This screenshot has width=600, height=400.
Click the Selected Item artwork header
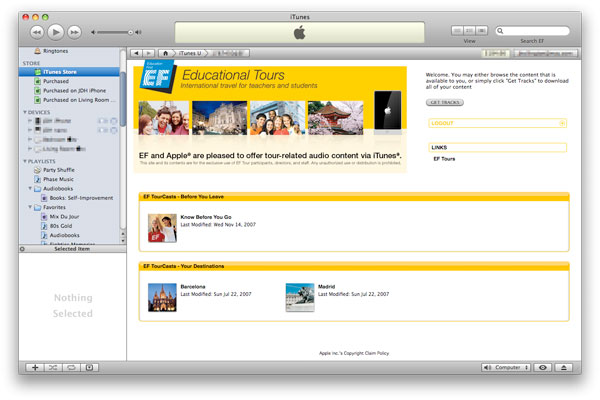(72, 249)
